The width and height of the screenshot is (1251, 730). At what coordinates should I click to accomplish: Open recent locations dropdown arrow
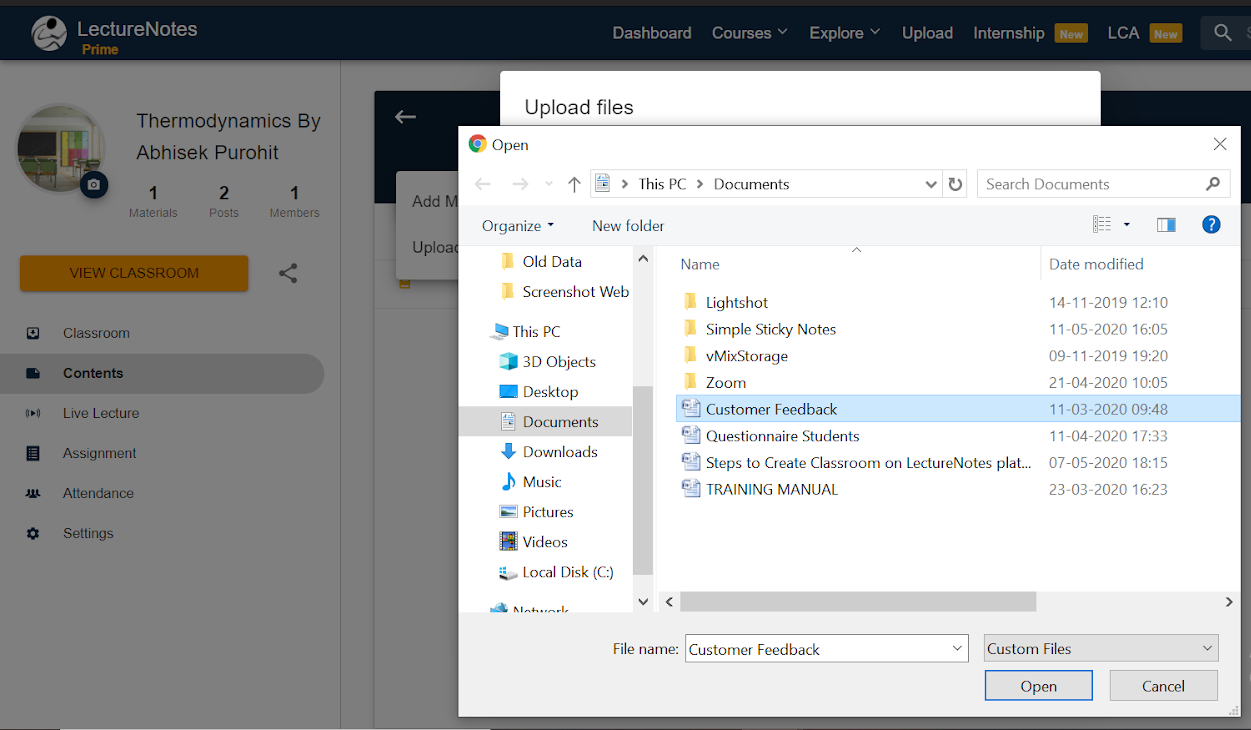coord(548,184)
